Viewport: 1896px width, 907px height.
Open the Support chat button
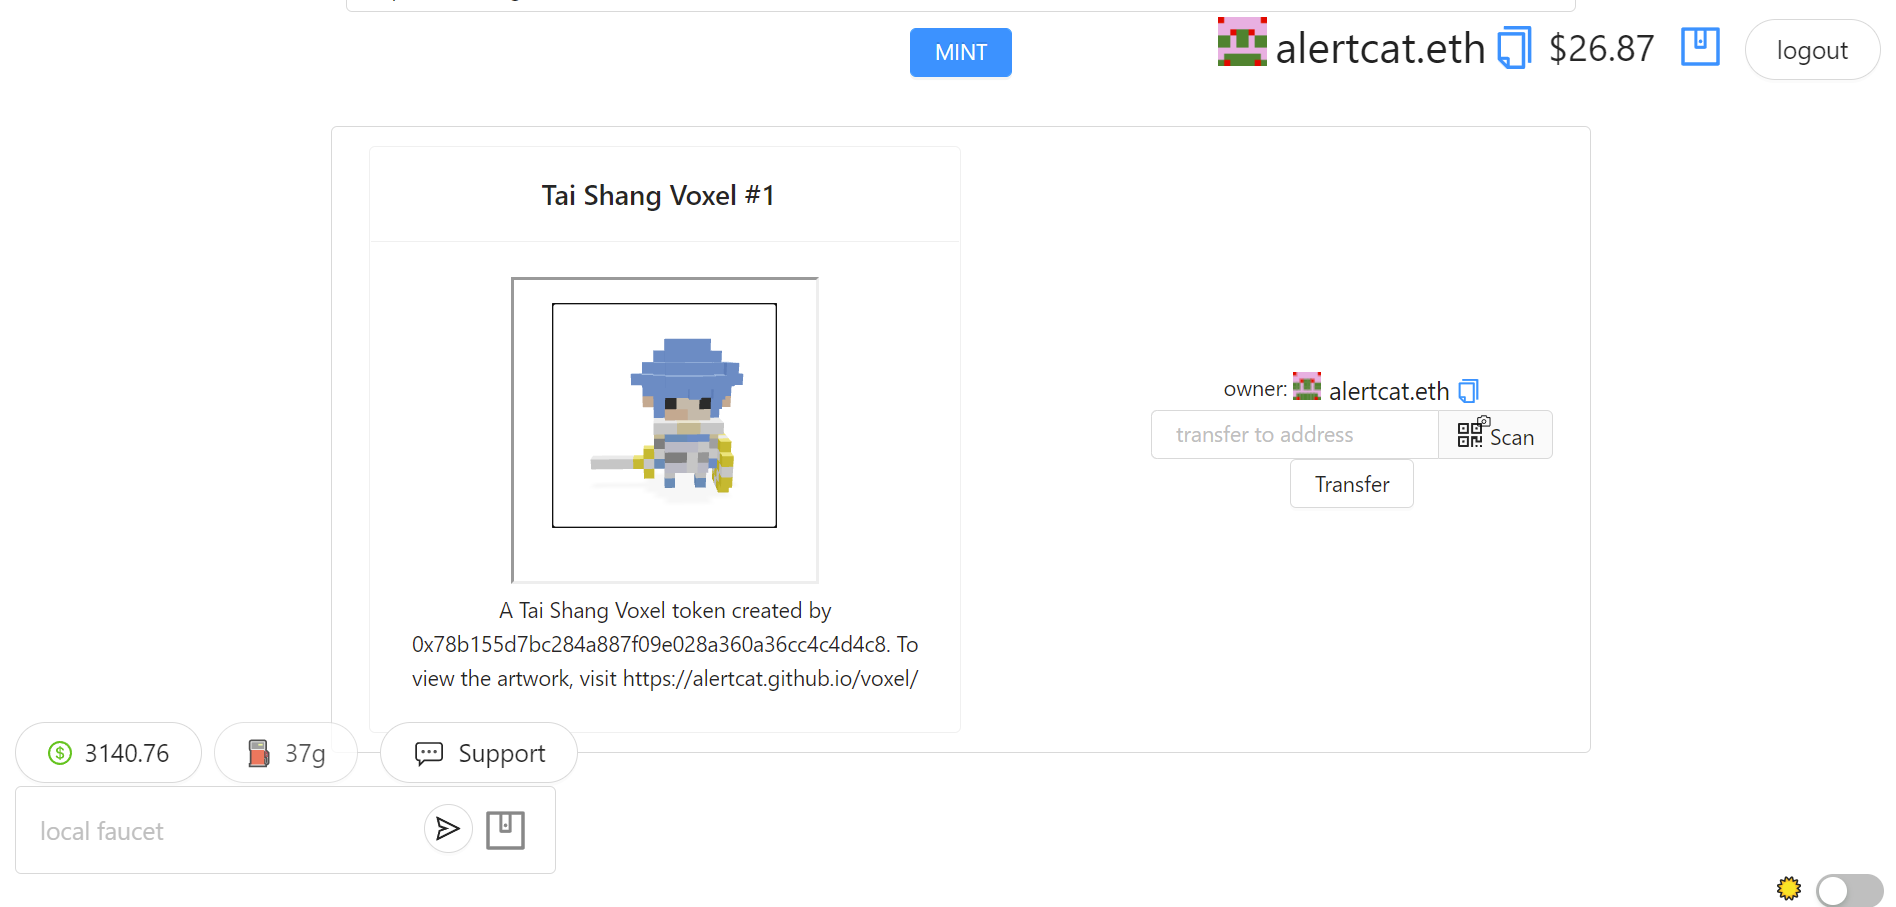(x=479, y=753)
